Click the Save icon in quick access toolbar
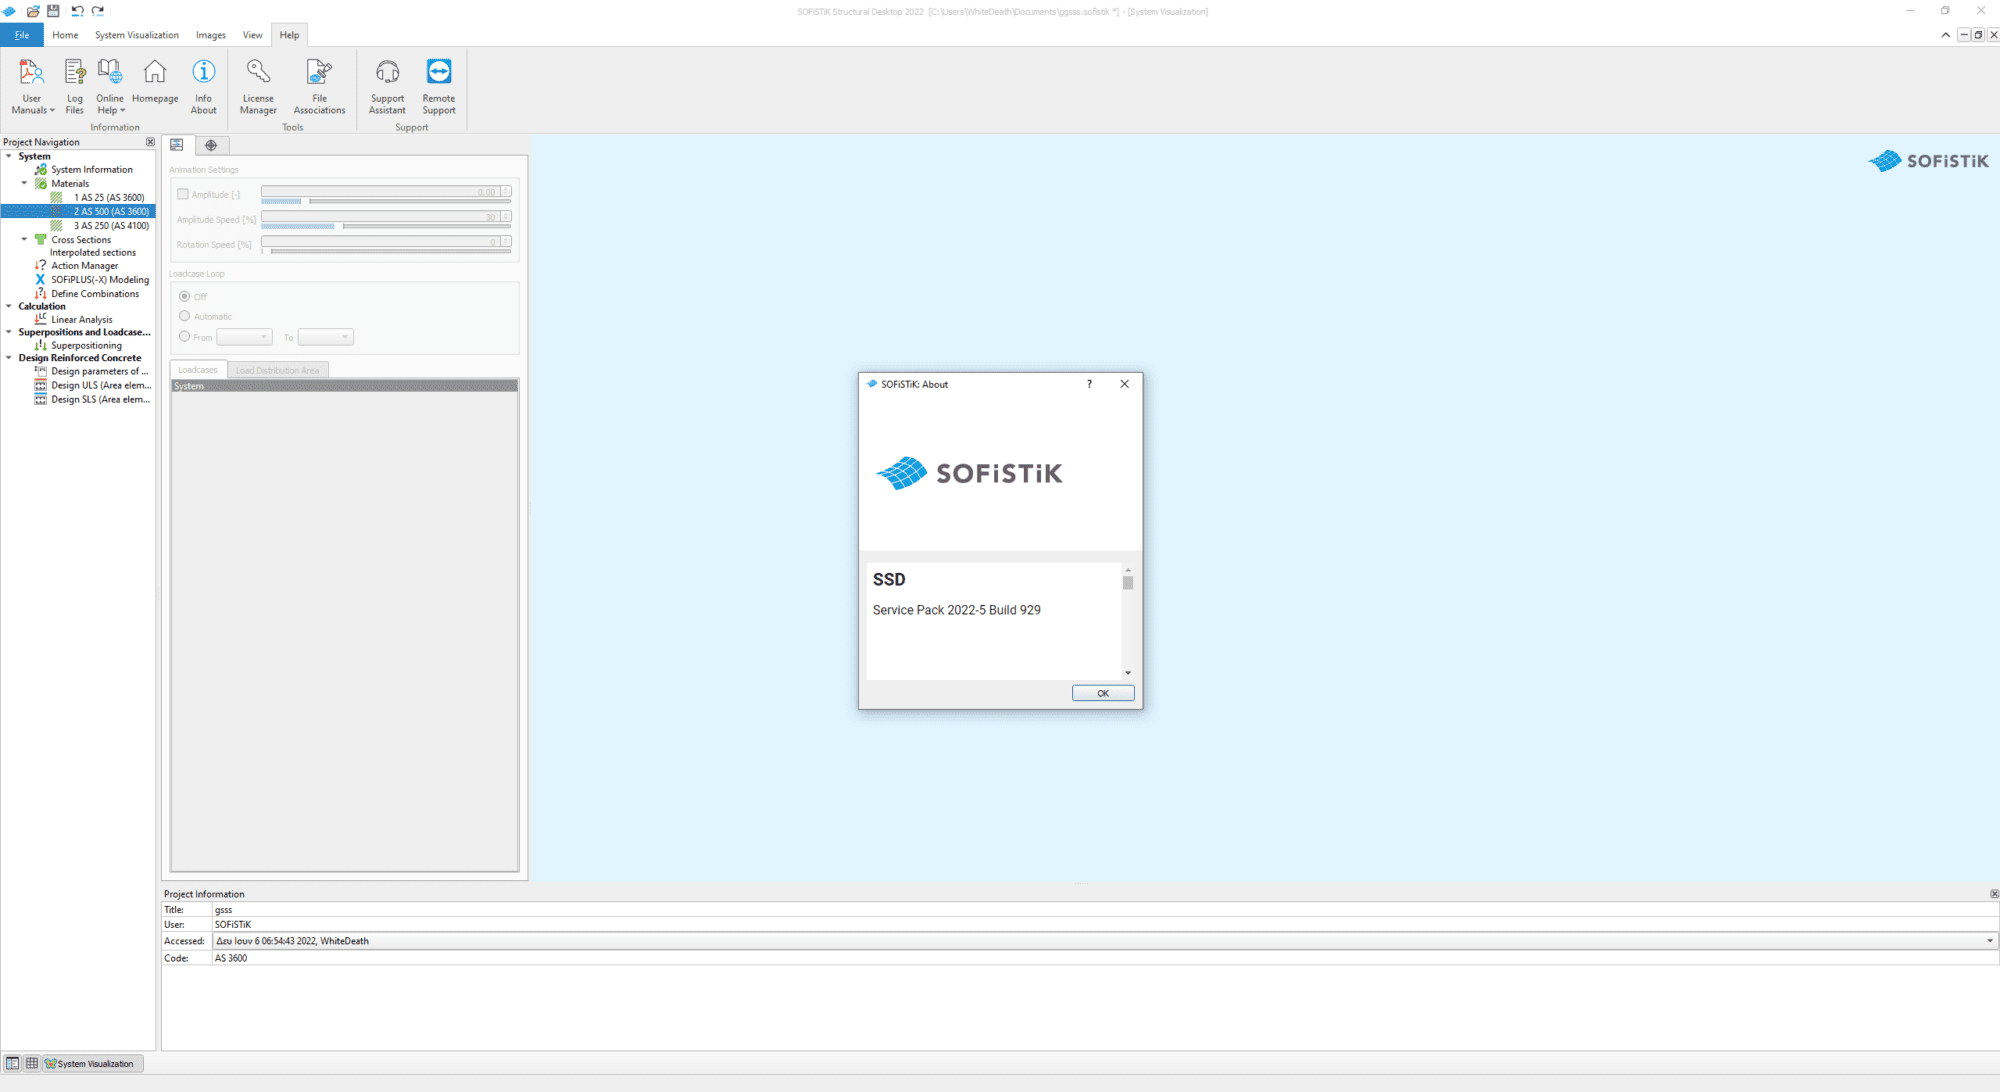This screenshot has height=1092, width=2000. pos(54,11)
